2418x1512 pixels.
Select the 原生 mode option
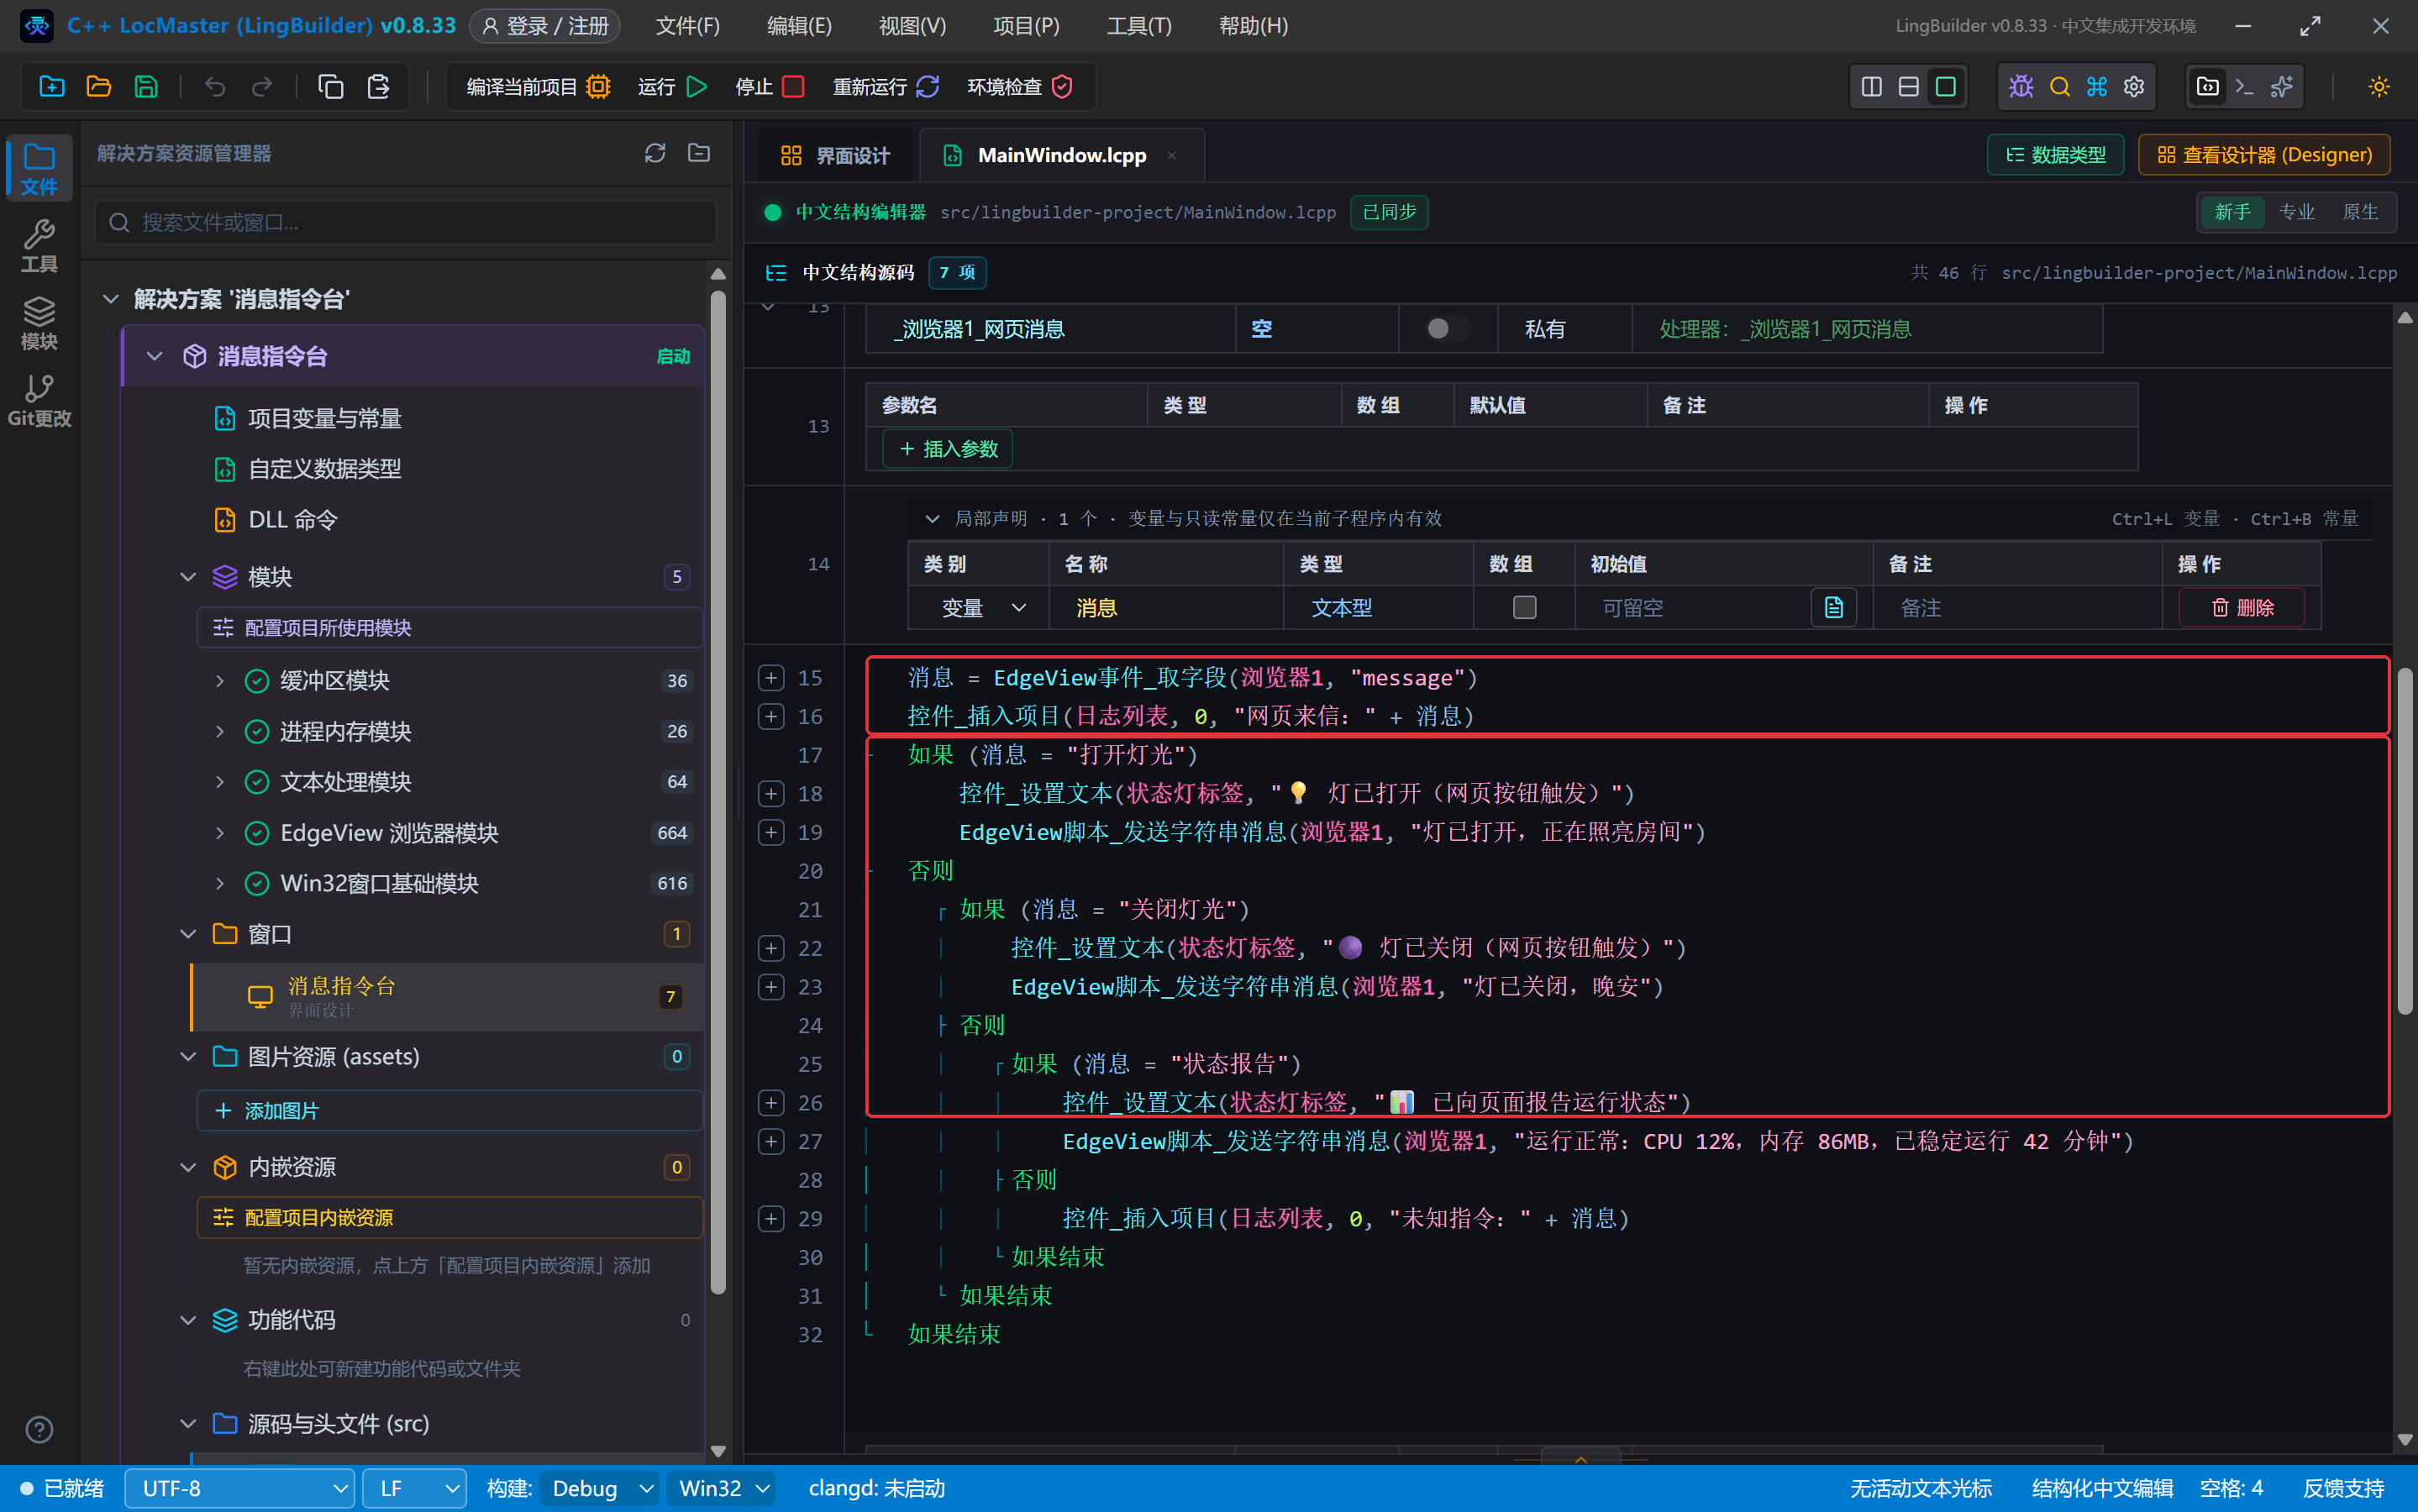click(2360, 212)
